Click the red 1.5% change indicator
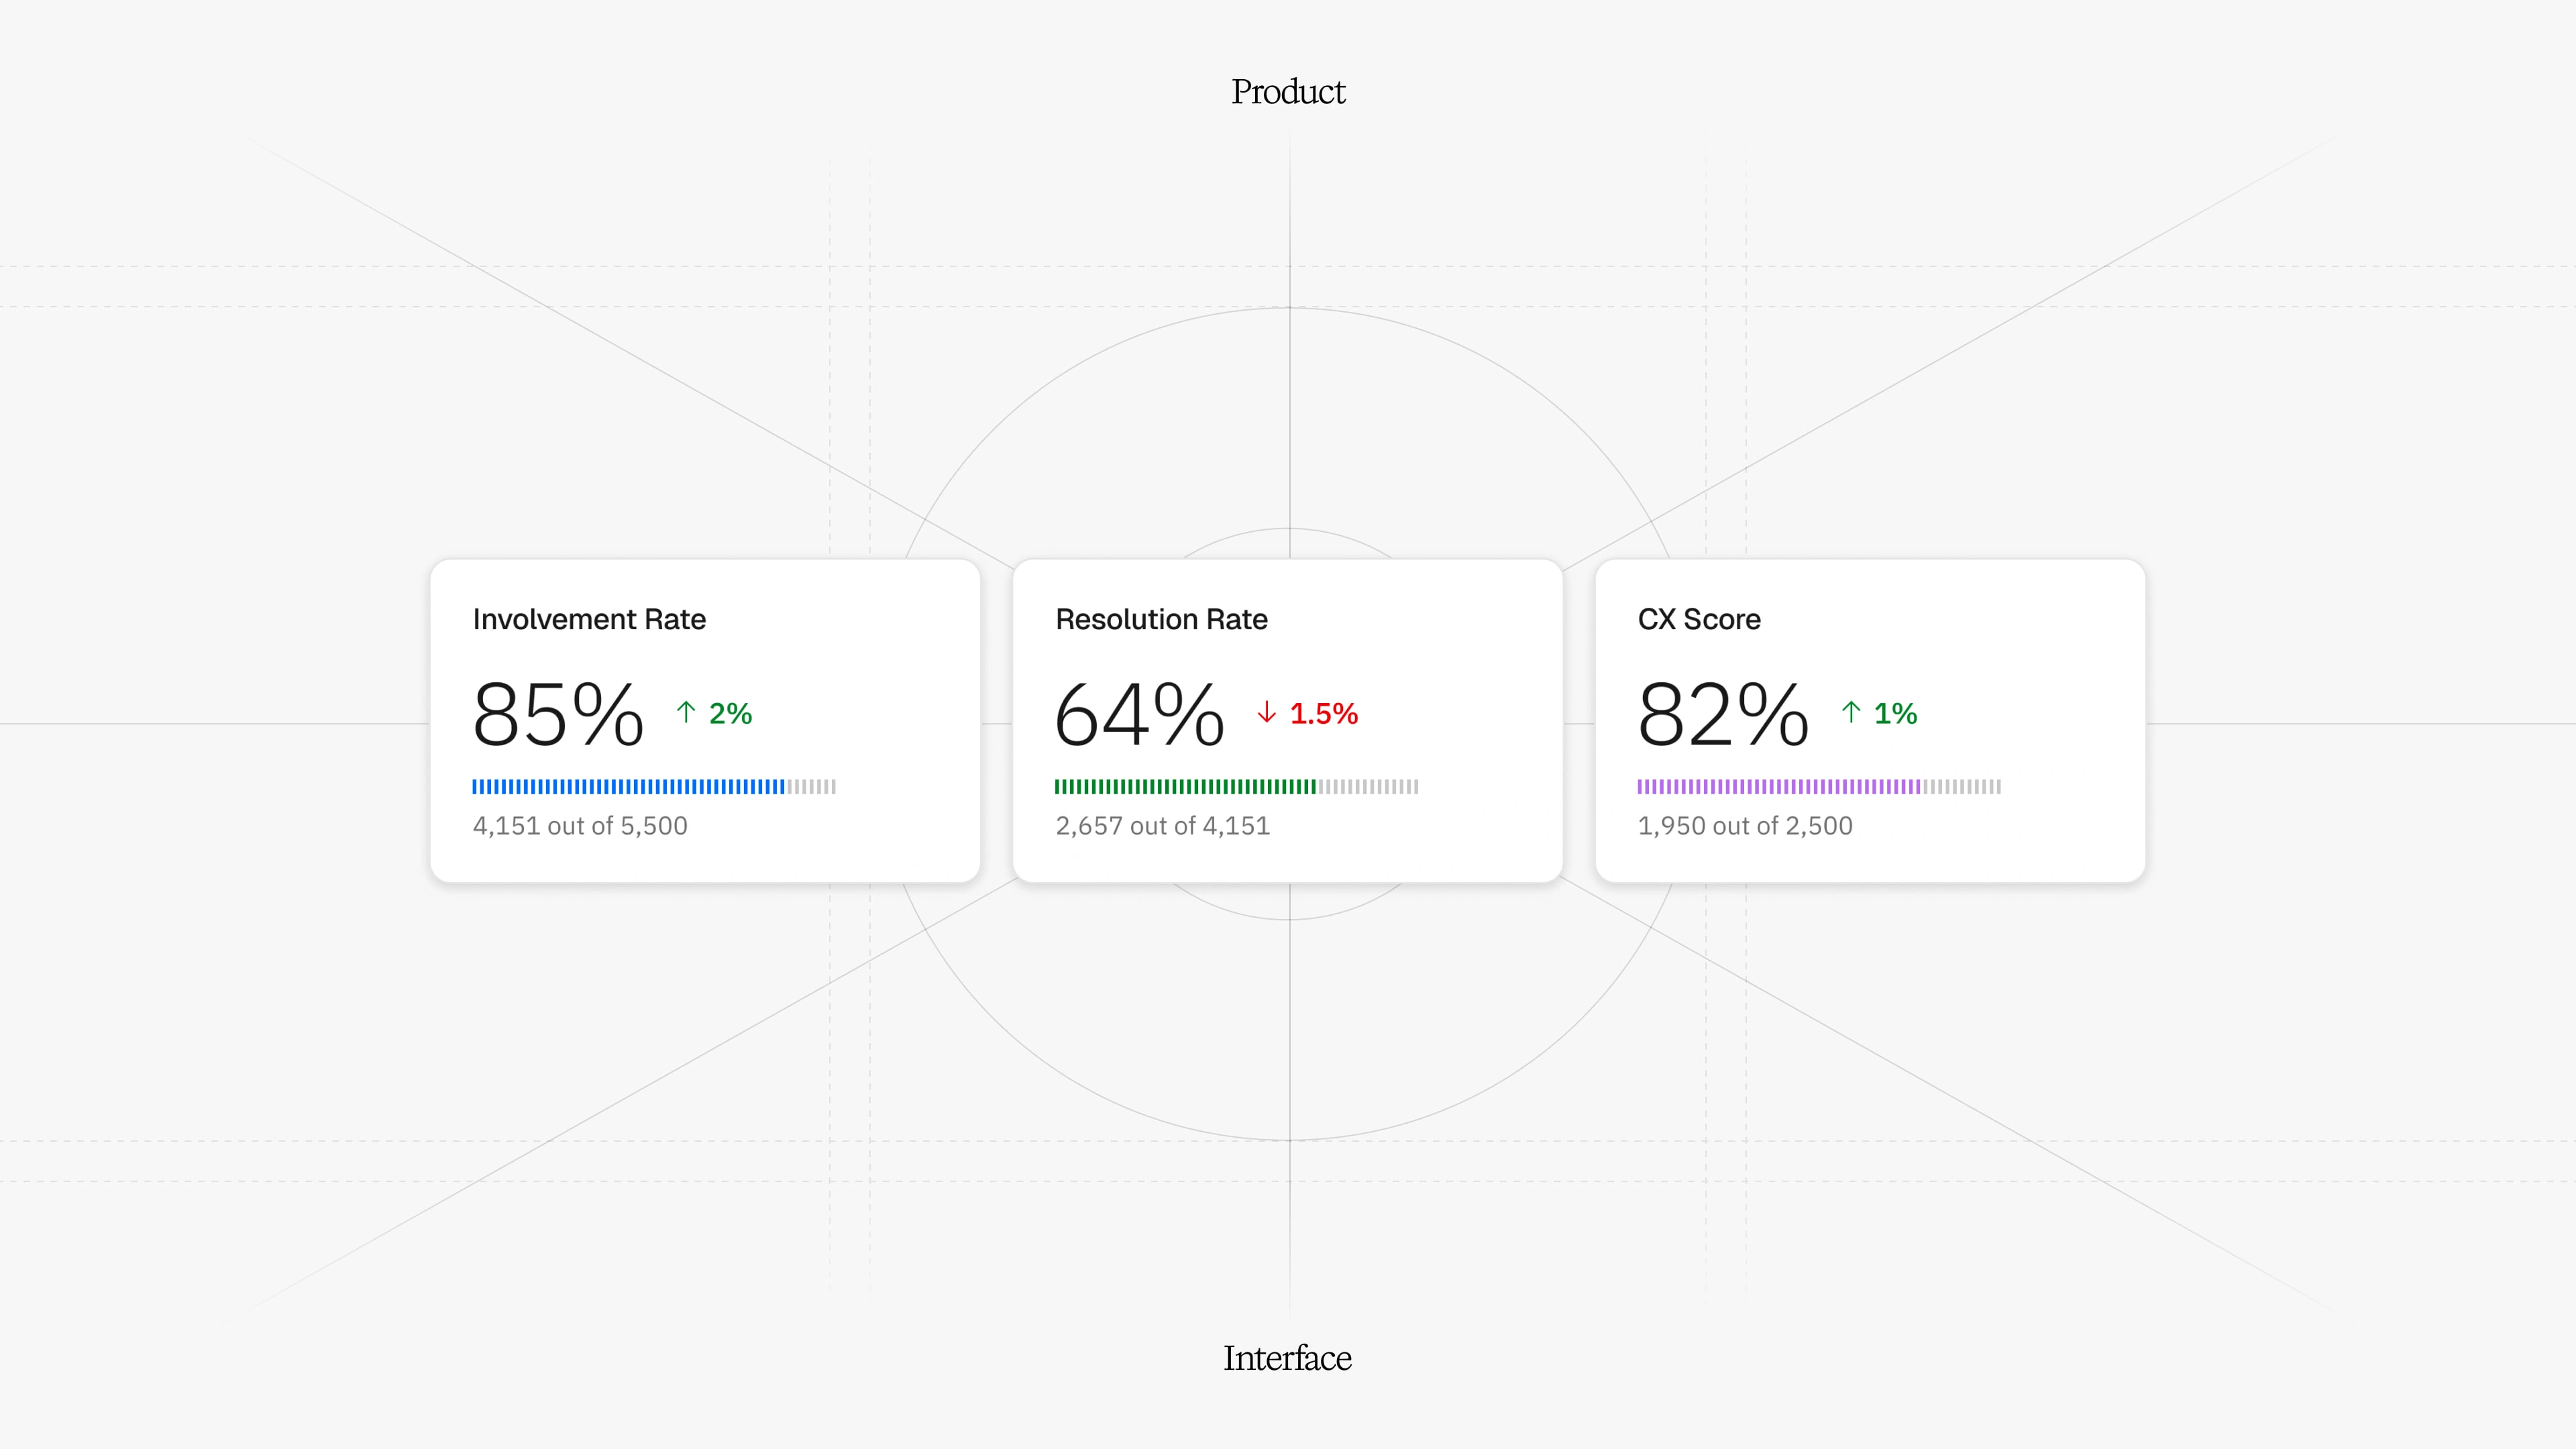This screenshot has width=2576, height=1449. coord(1323,714)
